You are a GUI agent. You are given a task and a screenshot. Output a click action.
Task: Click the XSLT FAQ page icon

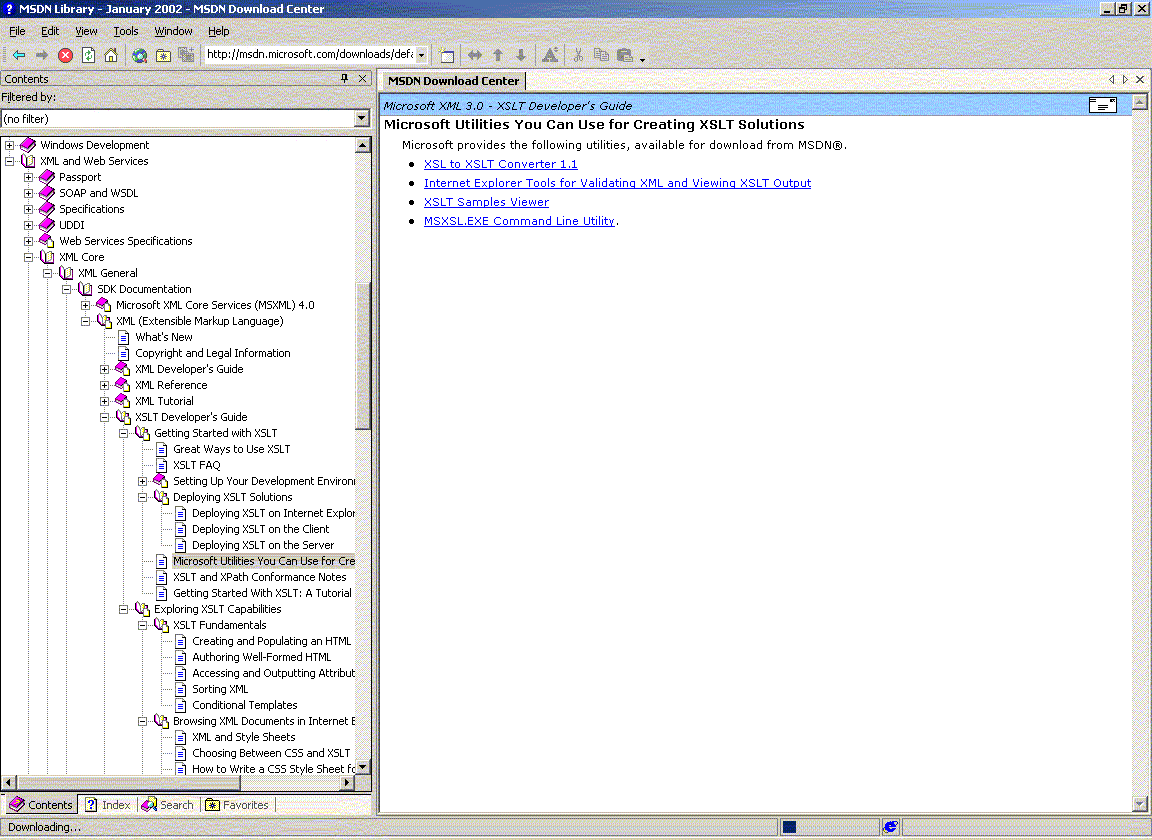point(162,465)
